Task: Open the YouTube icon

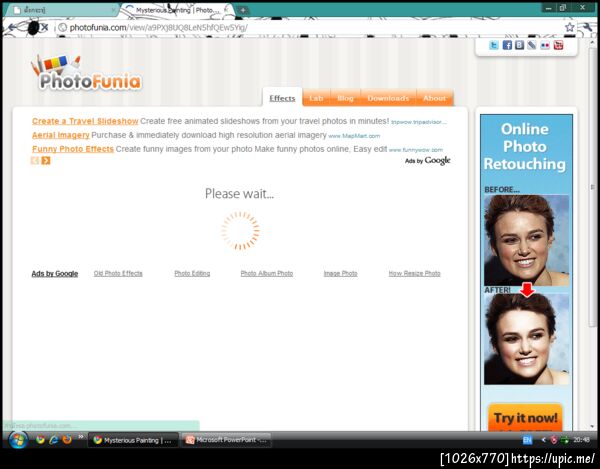Action: pyautogui.click(x=558, y=46)
